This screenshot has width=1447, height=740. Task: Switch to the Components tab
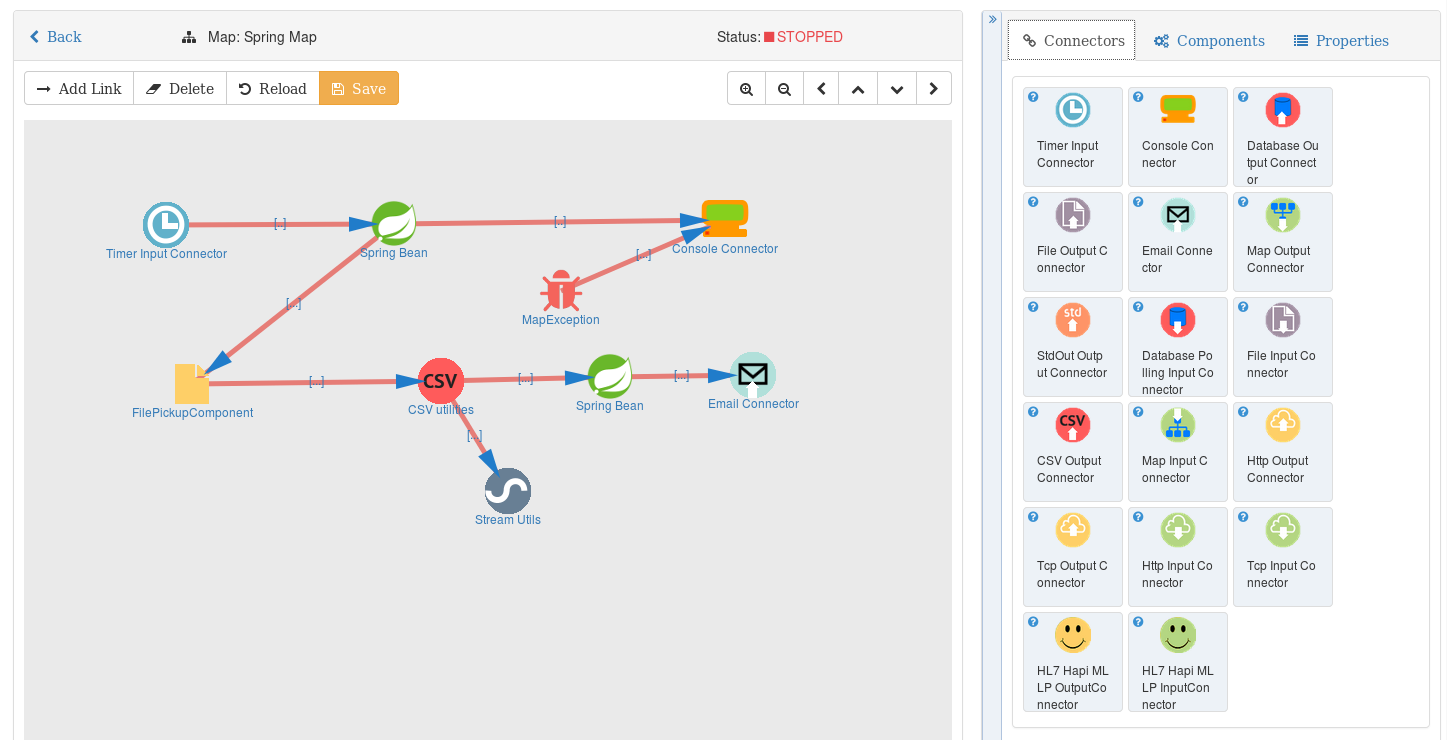tap(1209, 41)
